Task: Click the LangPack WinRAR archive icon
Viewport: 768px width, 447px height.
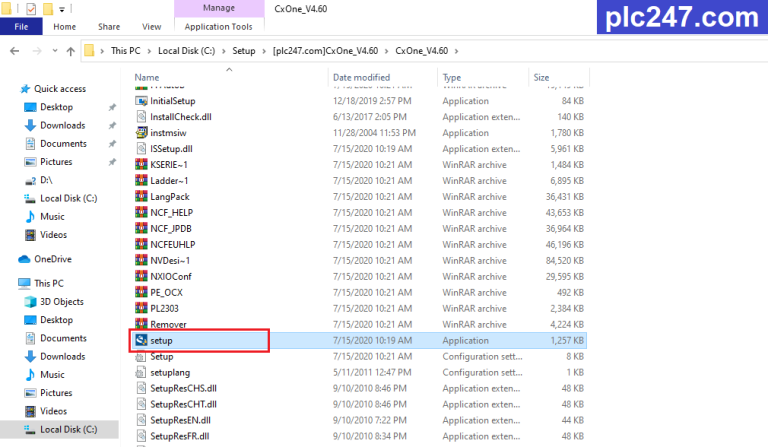Action: pyautogui.click(x=141, y=196)
